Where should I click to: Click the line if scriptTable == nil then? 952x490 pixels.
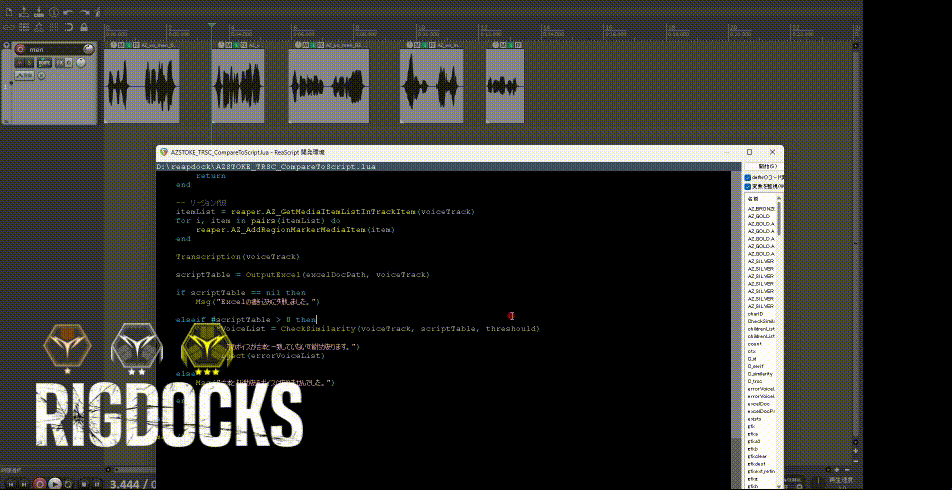tap(240, 293)
